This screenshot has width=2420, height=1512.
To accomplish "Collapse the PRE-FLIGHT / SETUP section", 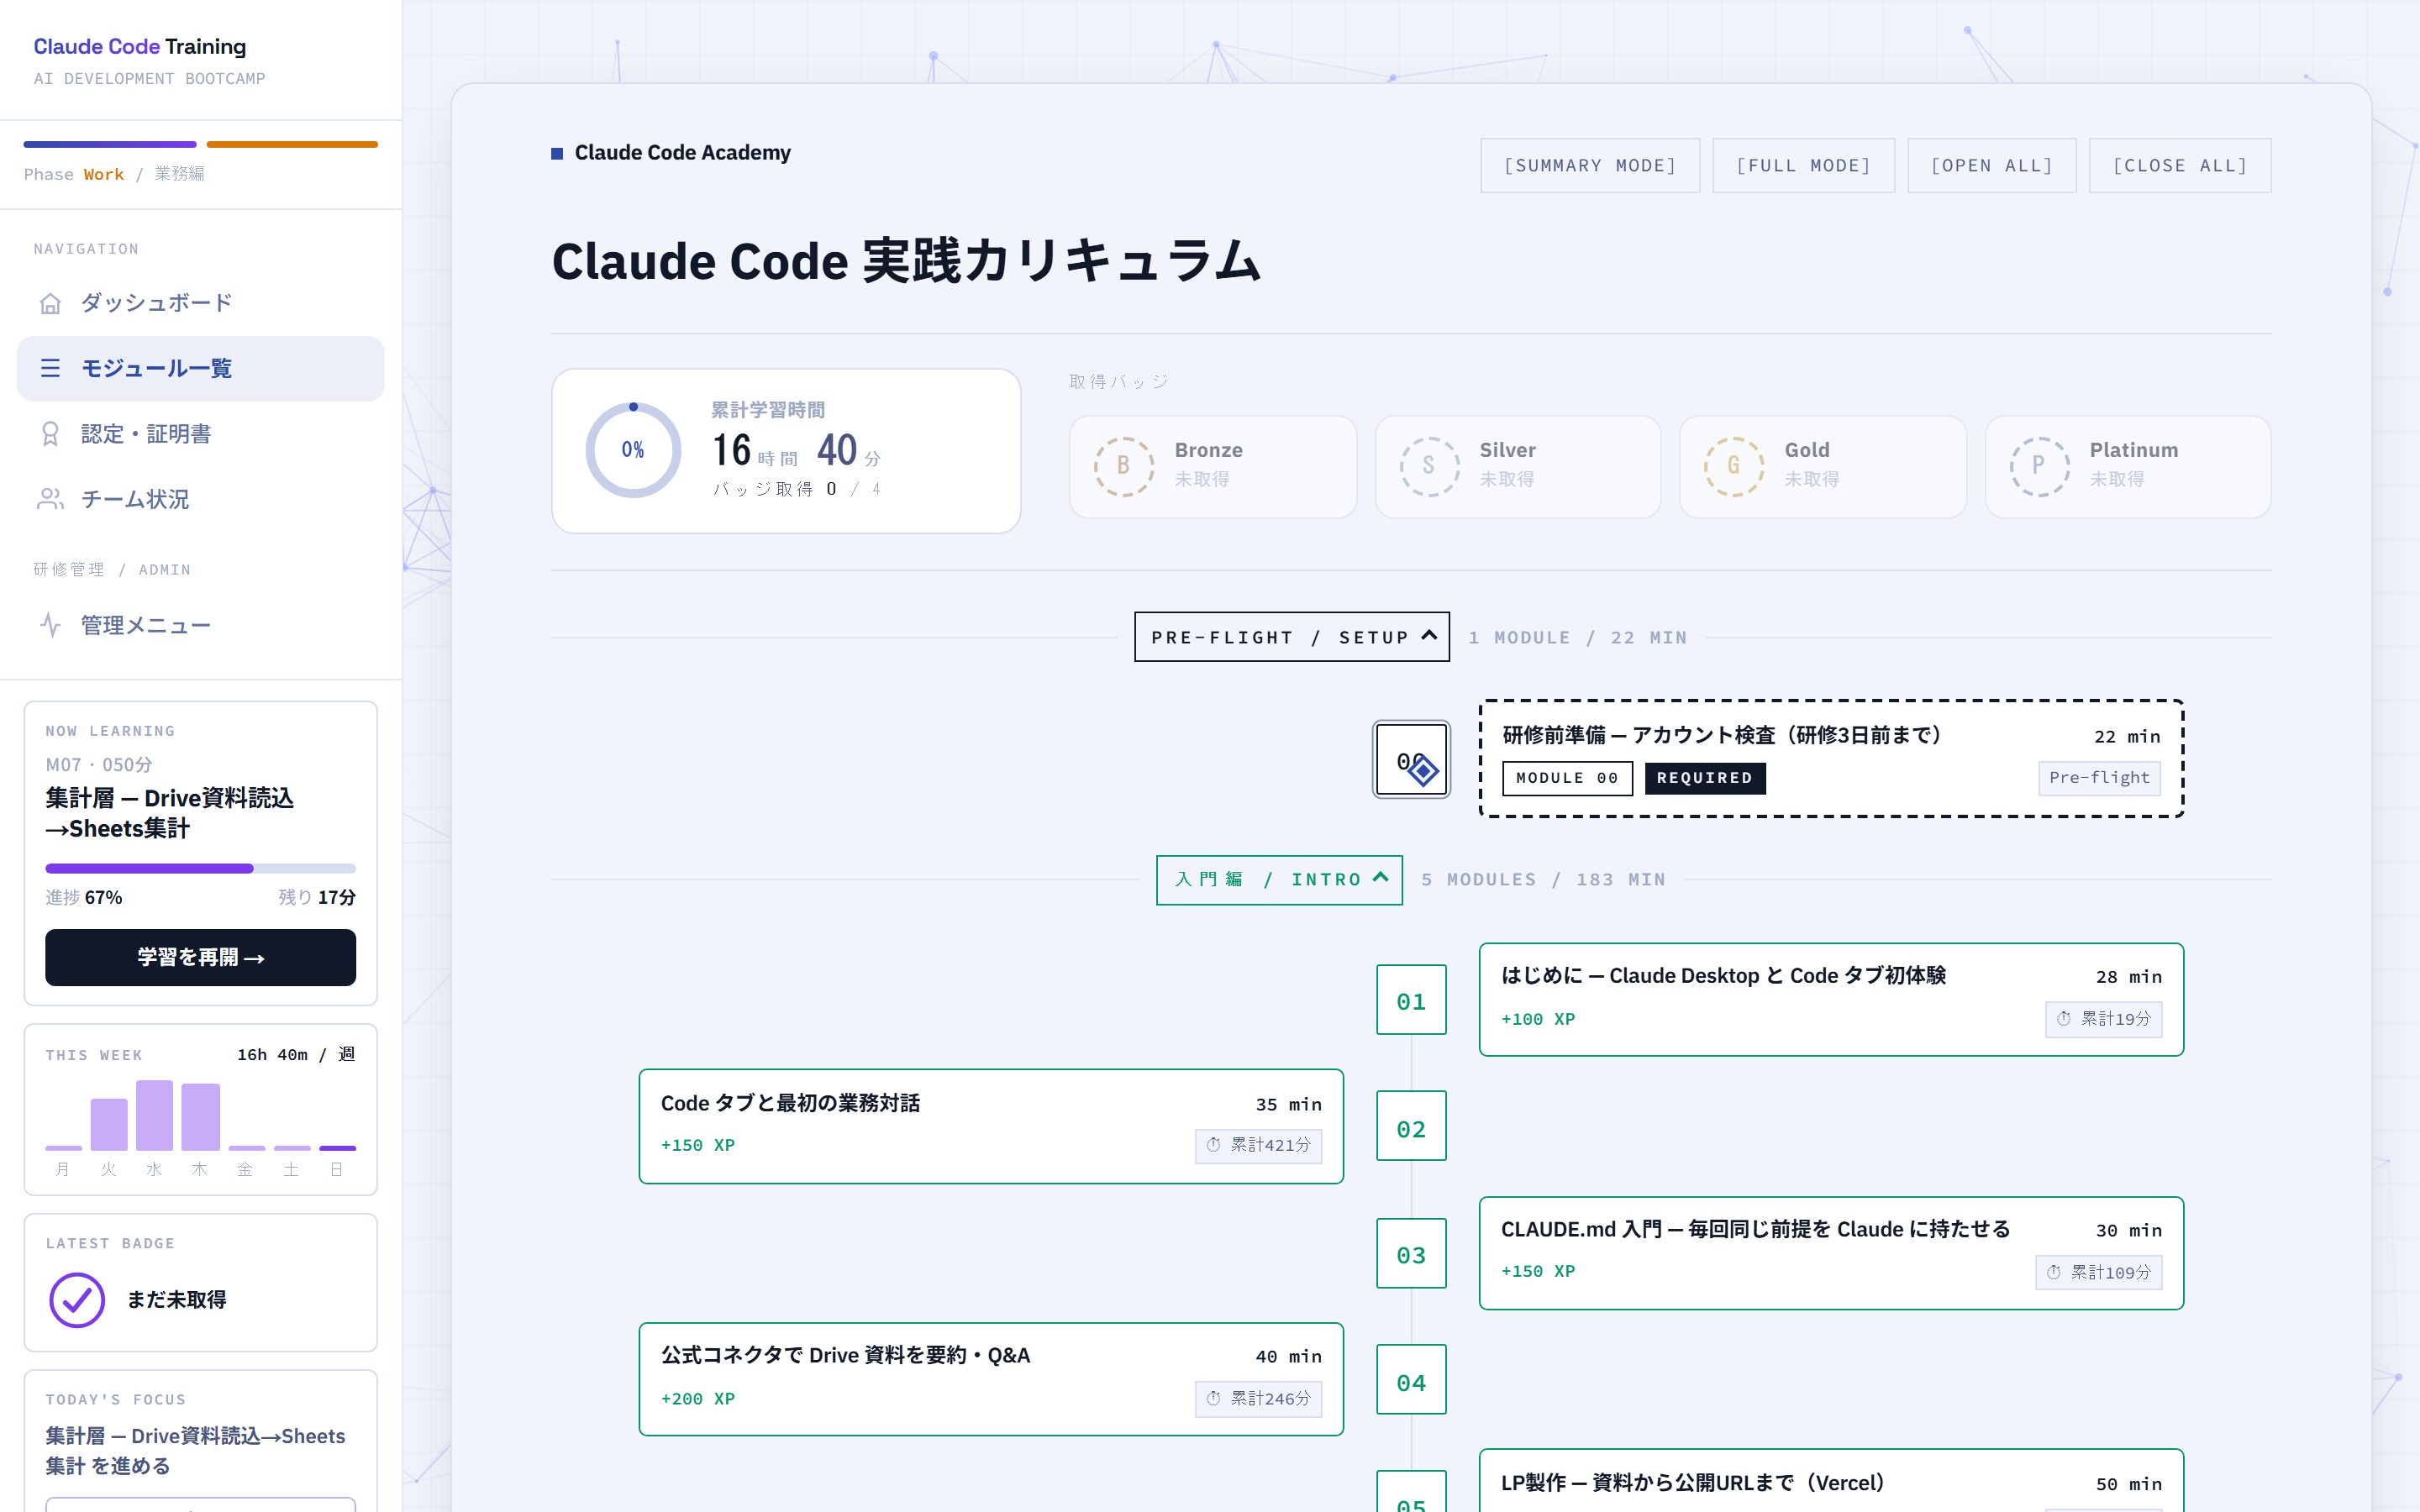I will point(1292,637).
